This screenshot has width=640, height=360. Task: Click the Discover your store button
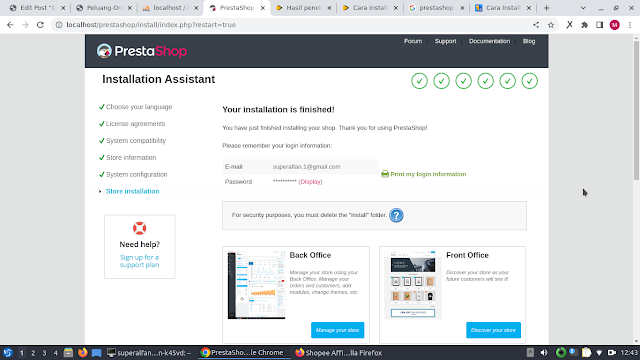click(x=493, y=330)
